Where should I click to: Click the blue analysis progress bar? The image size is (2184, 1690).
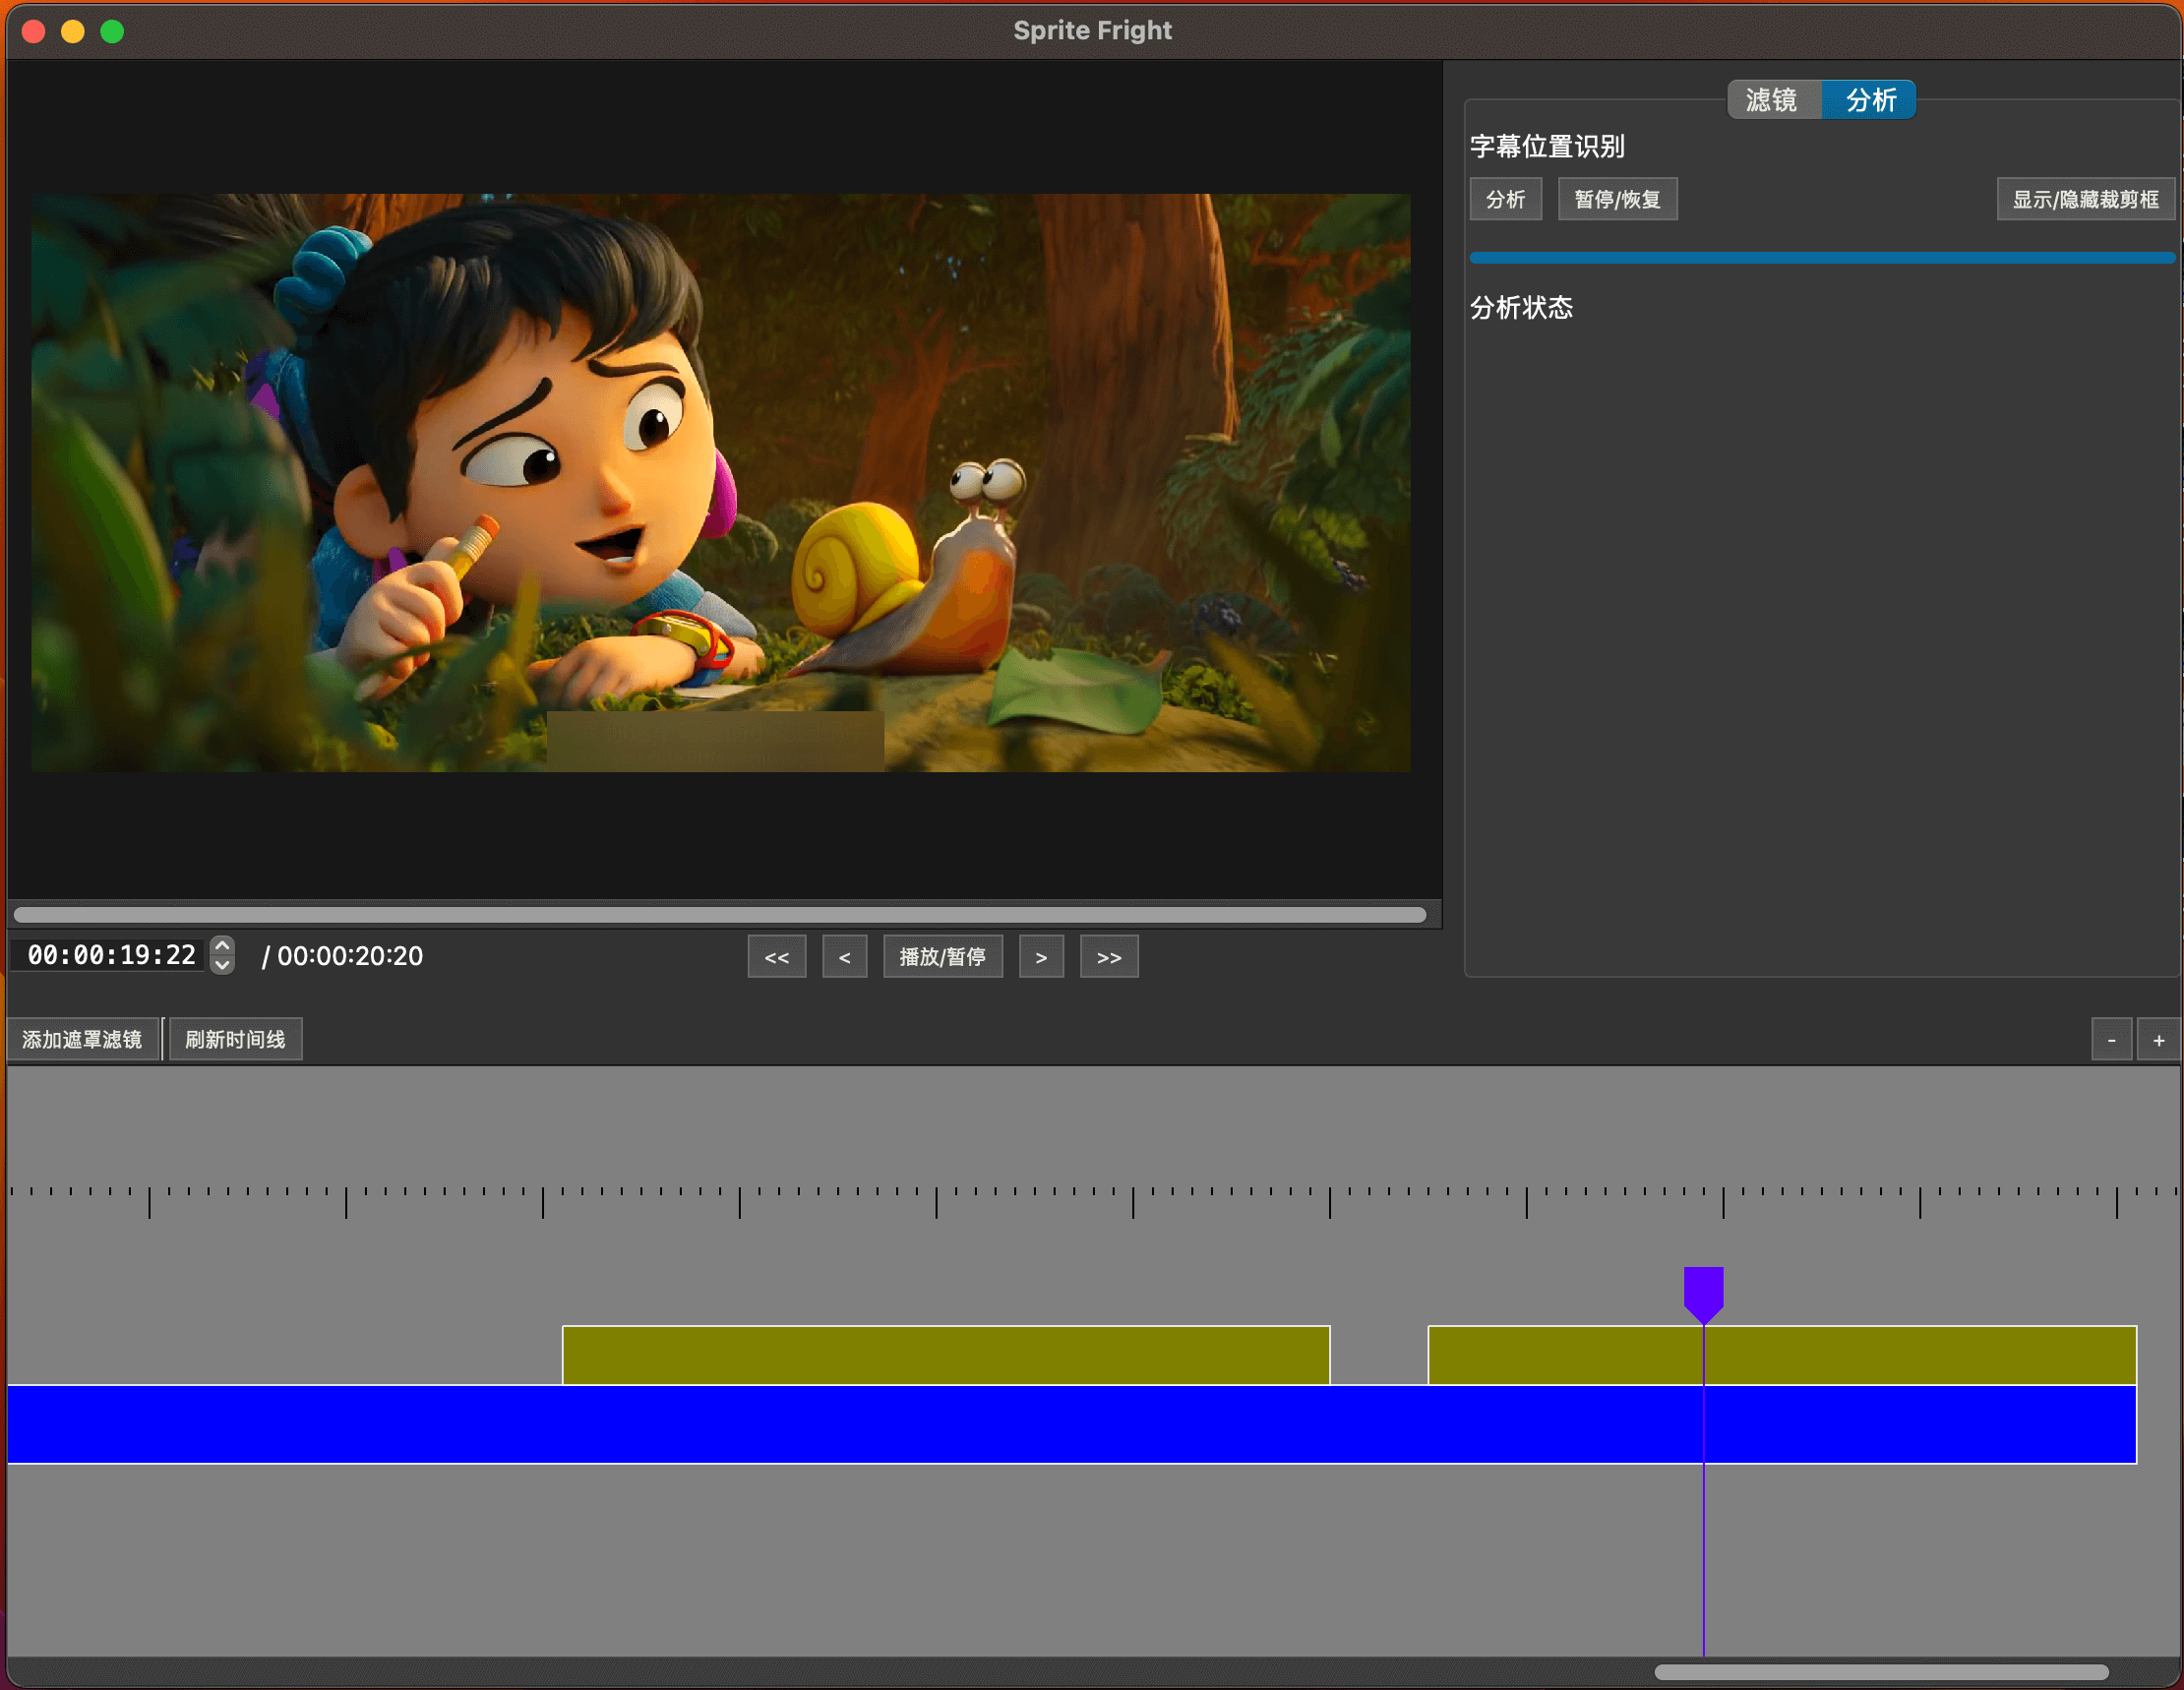point(1822,258)
